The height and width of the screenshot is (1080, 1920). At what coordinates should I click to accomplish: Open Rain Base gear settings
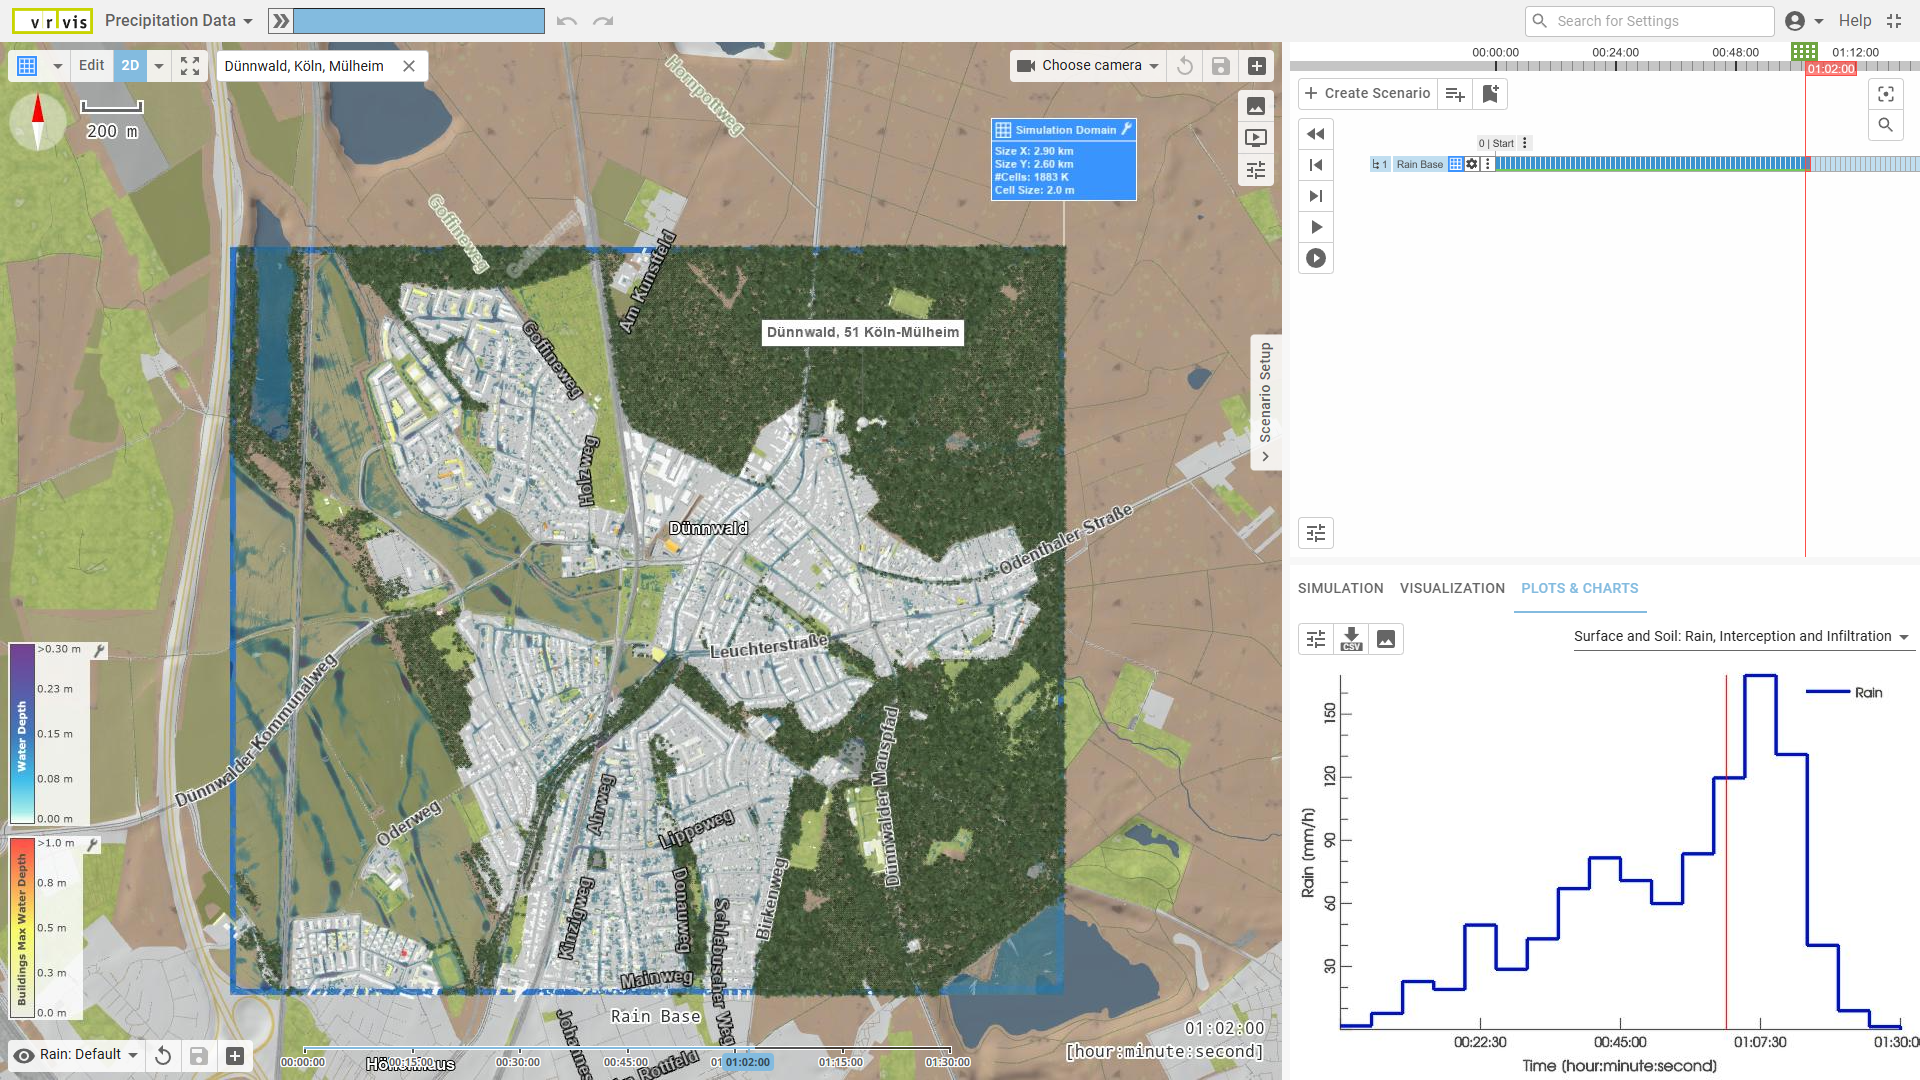point(1472,164)
